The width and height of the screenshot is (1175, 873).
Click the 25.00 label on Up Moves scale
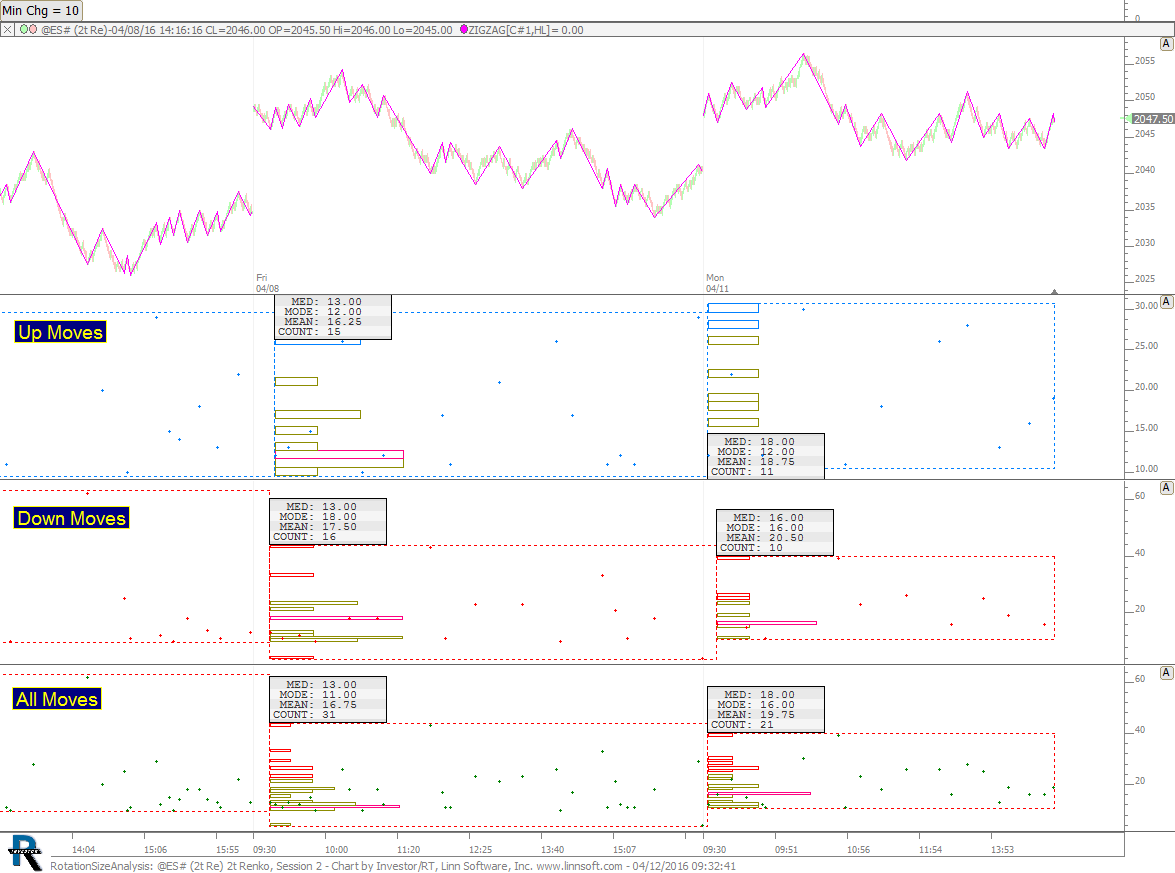click(x=1146, y=346)
